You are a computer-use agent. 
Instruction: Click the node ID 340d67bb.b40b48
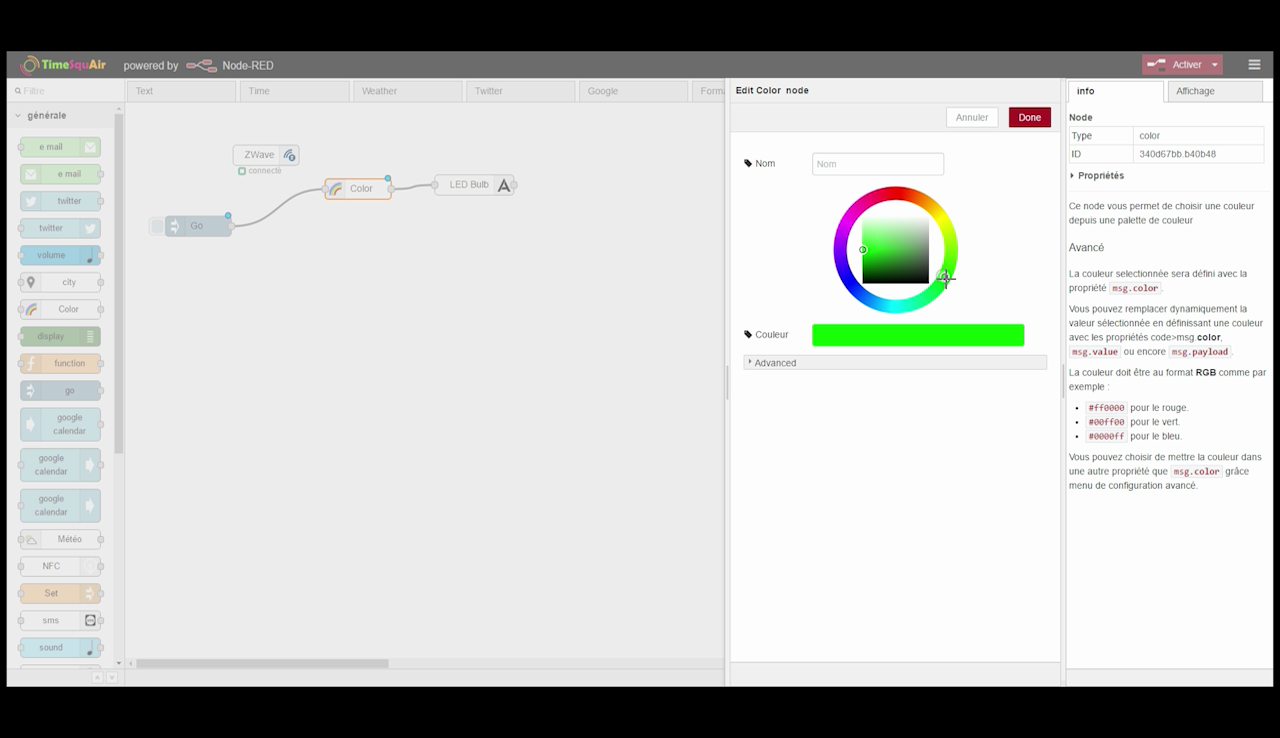click(1177, 154)
